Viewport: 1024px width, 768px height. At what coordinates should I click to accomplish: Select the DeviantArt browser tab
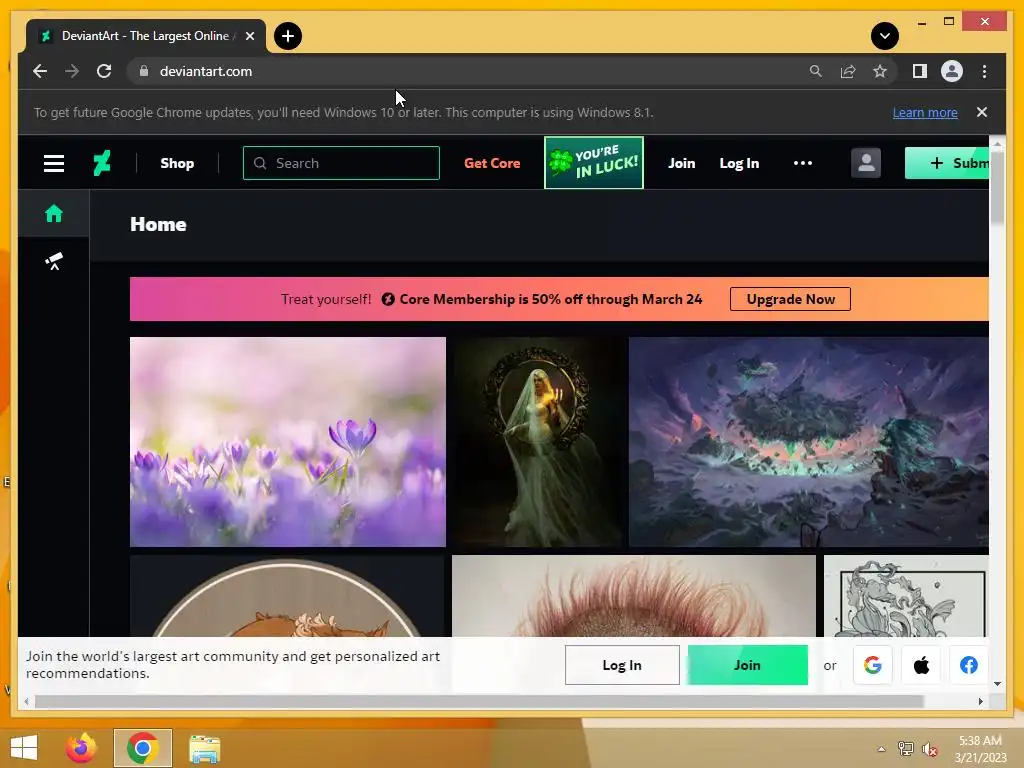pyautogui.click(x=145, y=36)
